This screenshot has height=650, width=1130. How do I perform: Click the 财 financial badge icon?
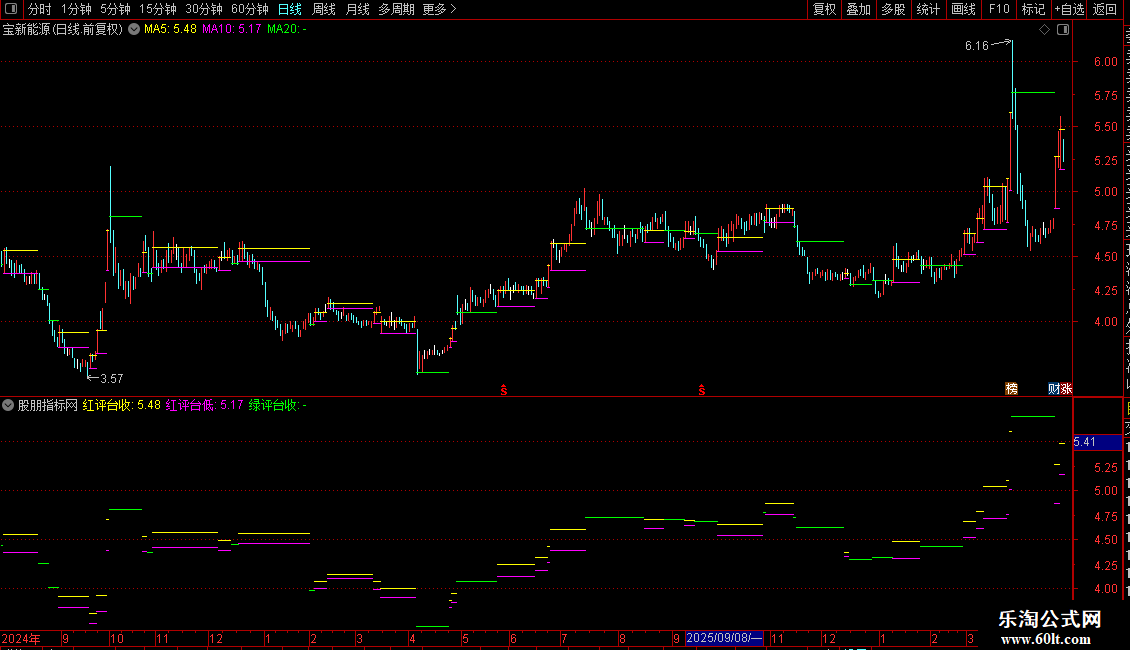[1054, 389]
